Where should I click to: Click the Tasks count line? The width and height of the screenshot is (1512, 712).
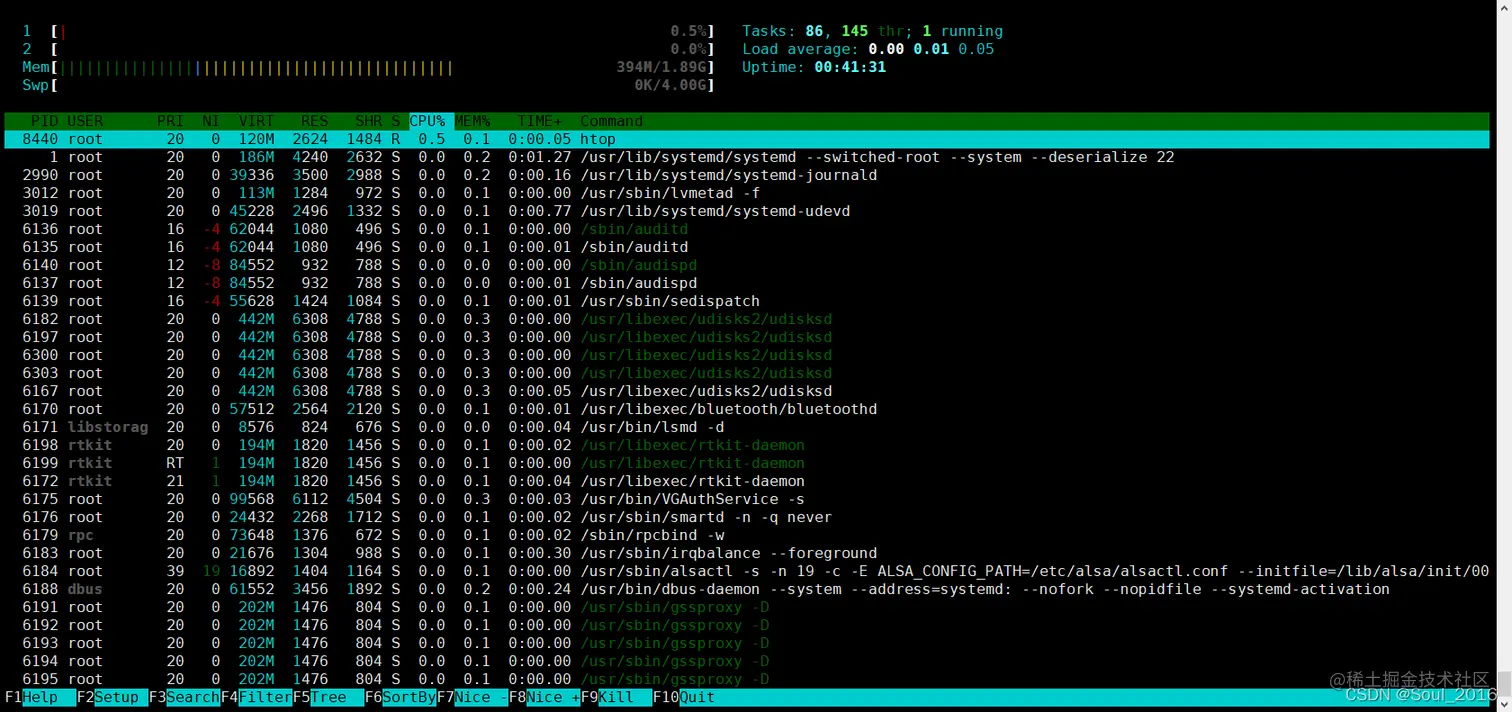(x=872, y=31)
